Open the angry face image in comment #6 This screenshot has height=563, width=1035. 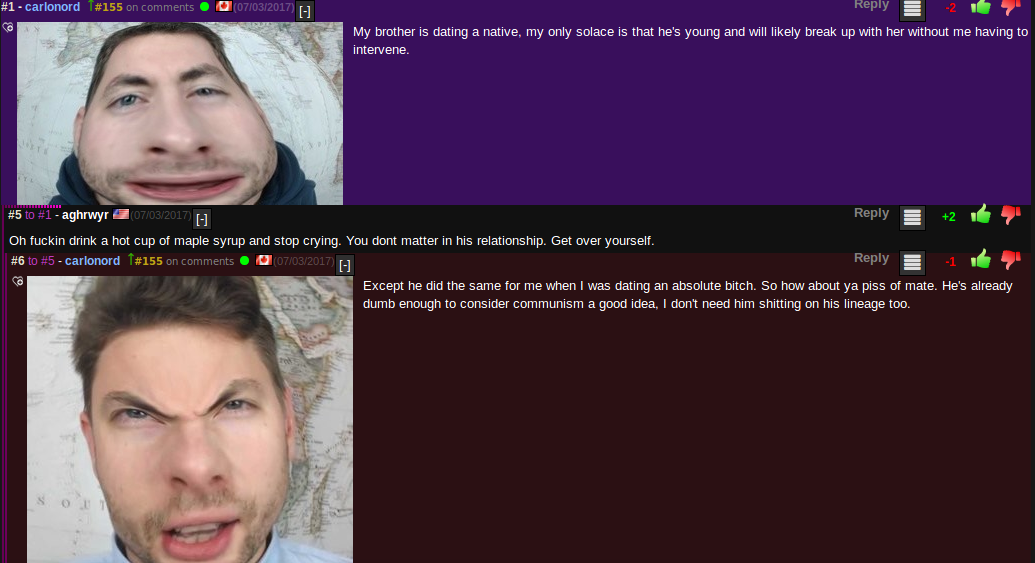pos(190,419)
